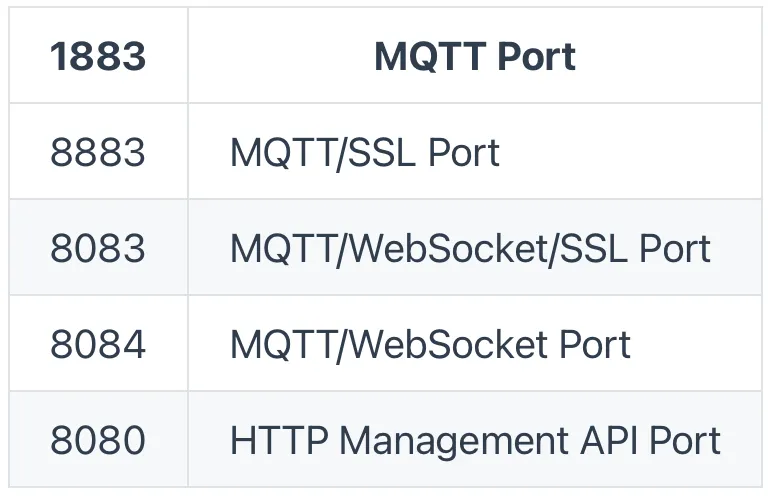Image resolution: width=768 pixels, height=496 pixels.
Task: Select the 8083 port number cell
Action: 98,249
